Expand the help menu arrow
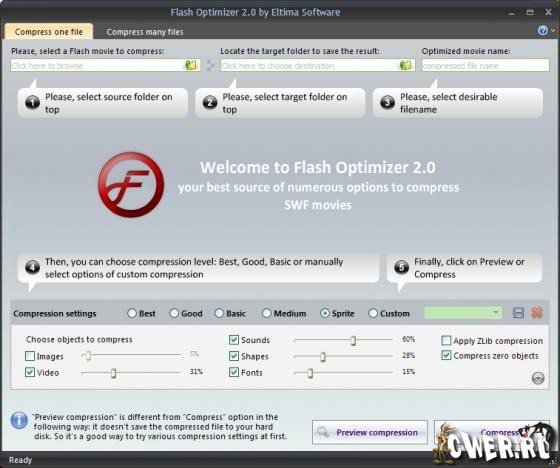This screenshot has width=560, height=468. coord(553,31)
